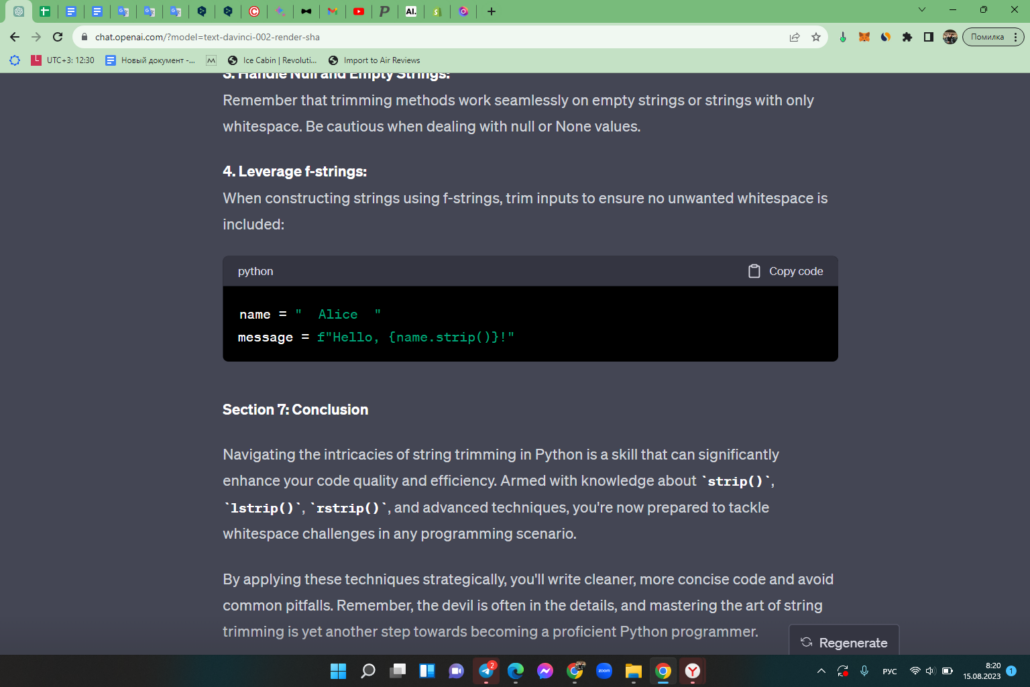Open the volume control in the system tray
Viewport: 1030px width, 687px height.
(x=930, y=671)
